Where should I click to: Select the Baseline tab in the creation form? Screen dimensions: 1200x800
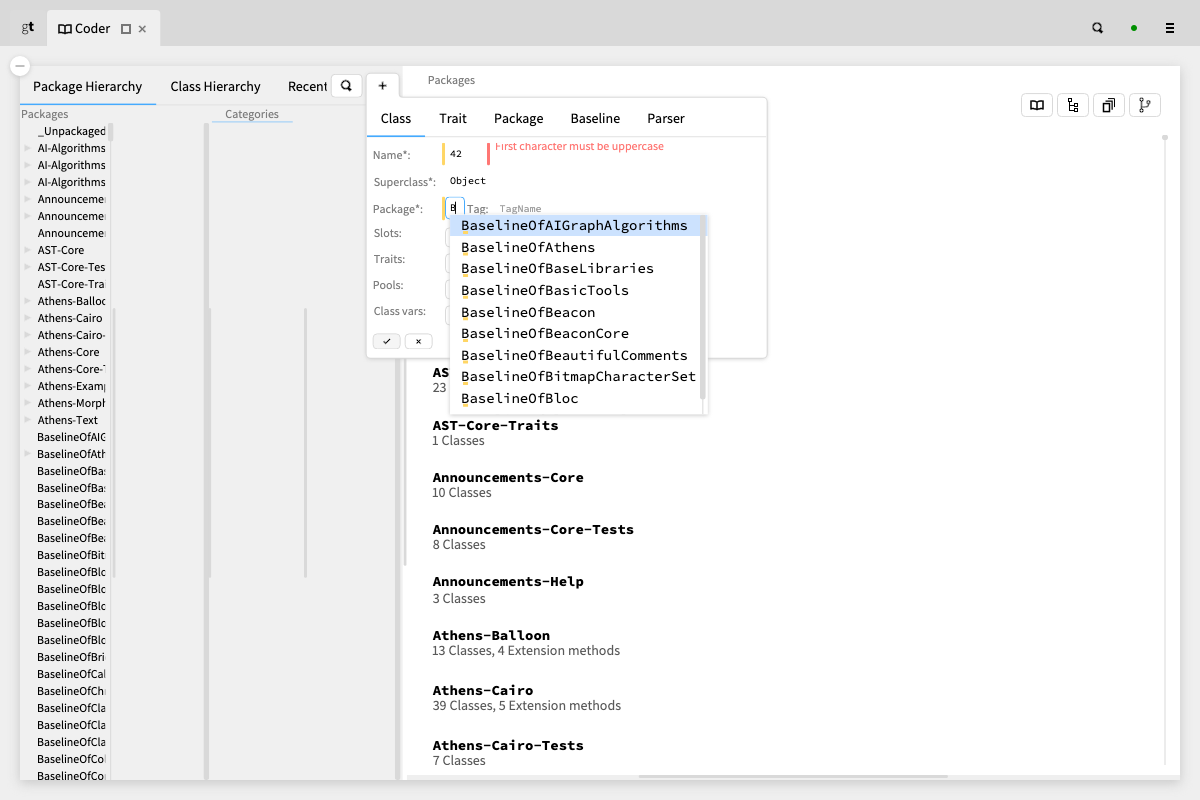click(x=595, y=118)
